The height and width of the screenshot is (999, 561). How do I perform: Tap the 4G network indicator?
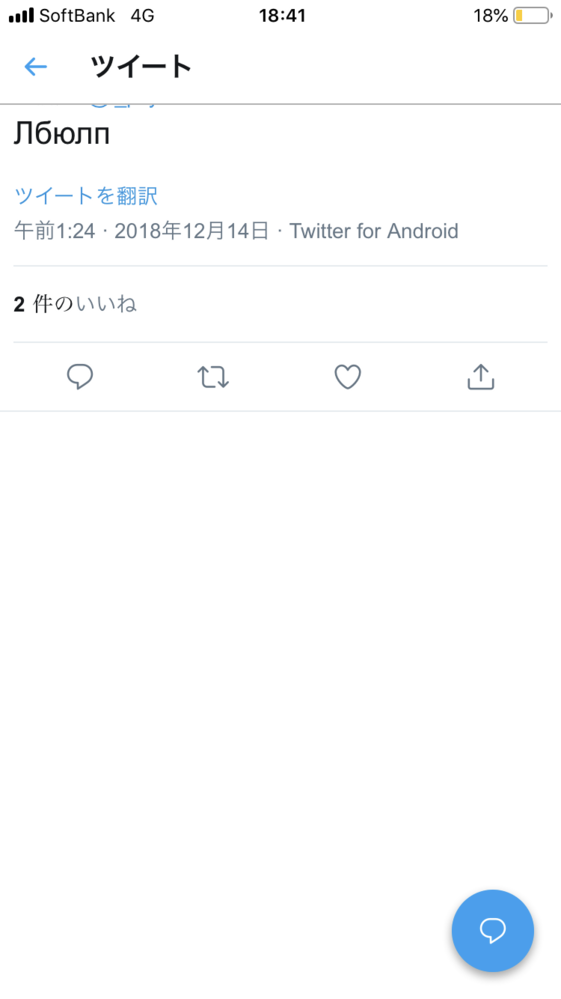pyautogui.click(x=143, y=16)
